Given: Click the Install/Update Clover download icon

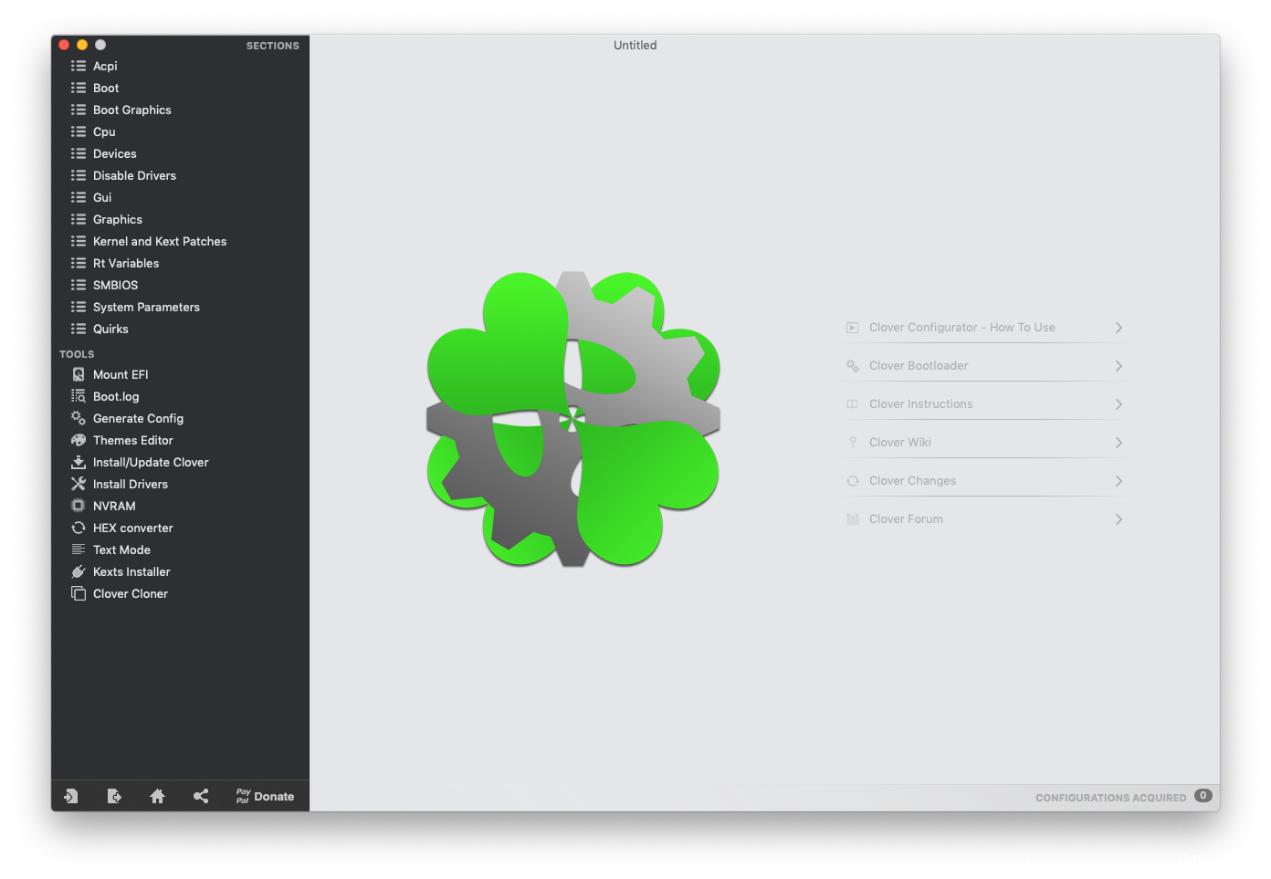Looking at the screenshot, I should 78,462.
